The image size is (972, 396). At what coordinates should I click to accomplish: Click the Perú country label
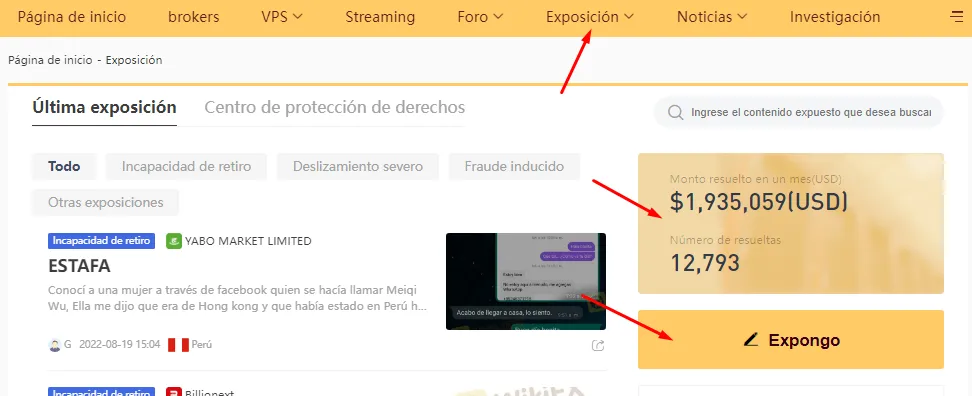(x=202, y=345)
